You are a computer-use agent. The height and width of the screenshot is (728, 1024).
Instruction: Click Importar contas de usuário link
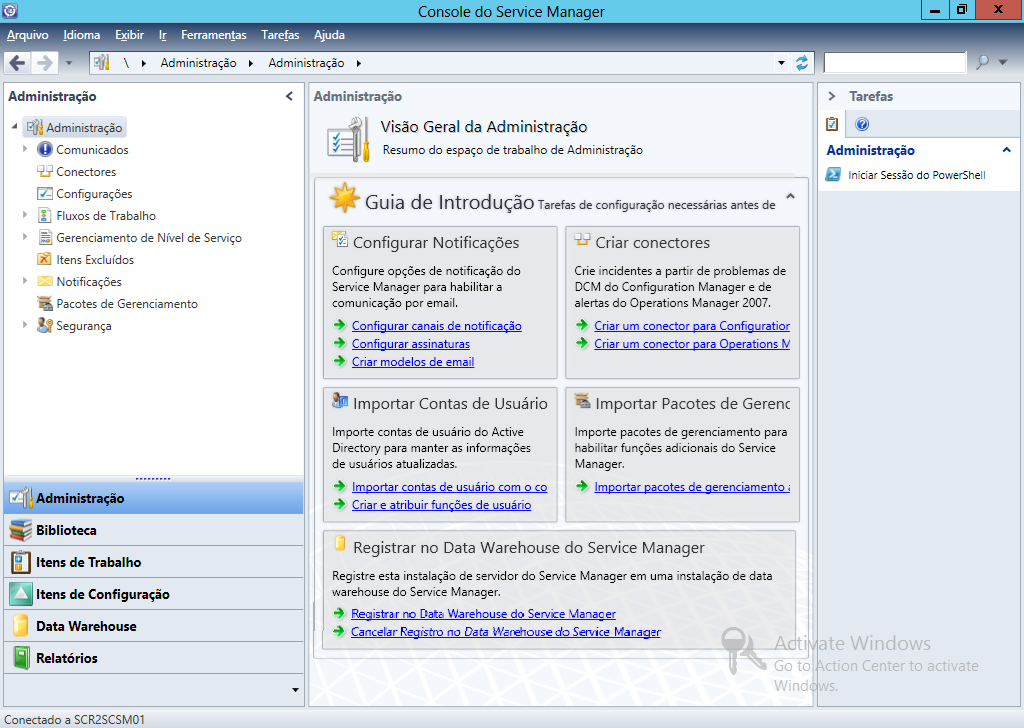coord(449,487)
